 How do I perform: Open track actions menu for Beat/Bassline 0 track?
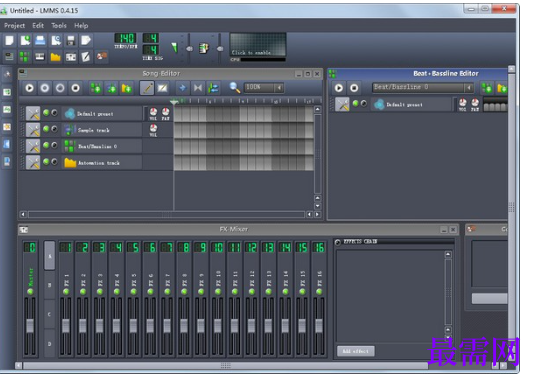pyautogui.click(x=33, y=146)
